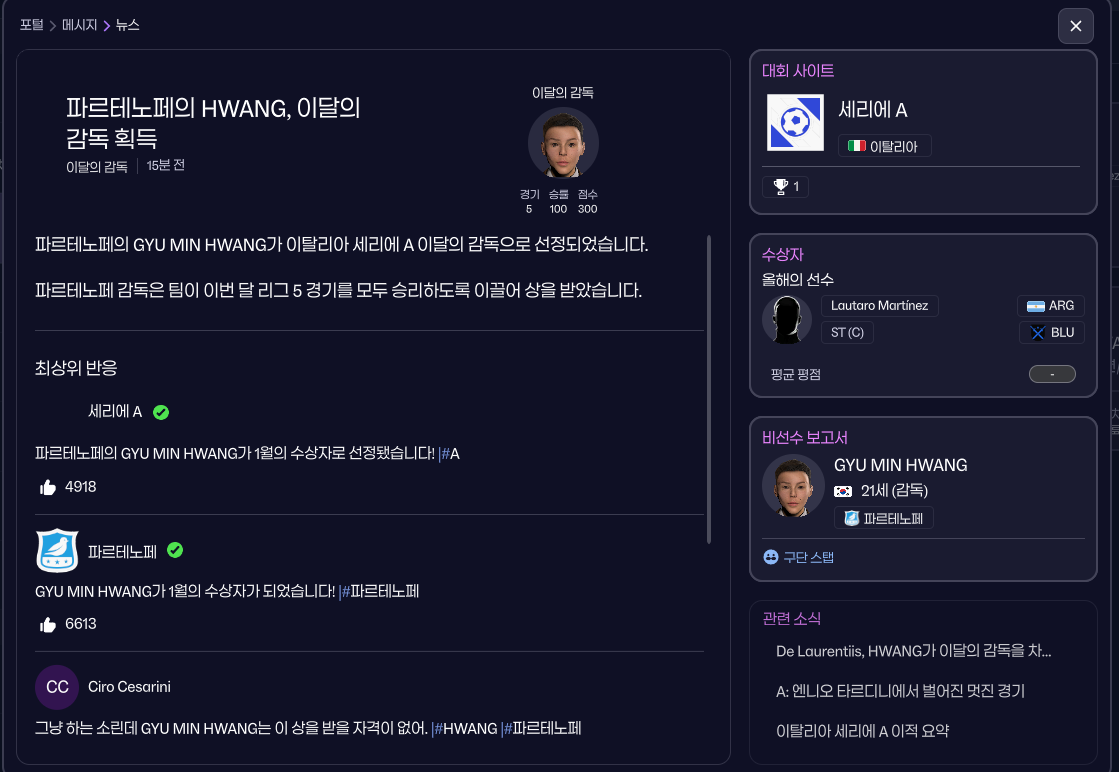Click GYU MIN HWANG's portrait in 비선수 보고서

(793, 485)
